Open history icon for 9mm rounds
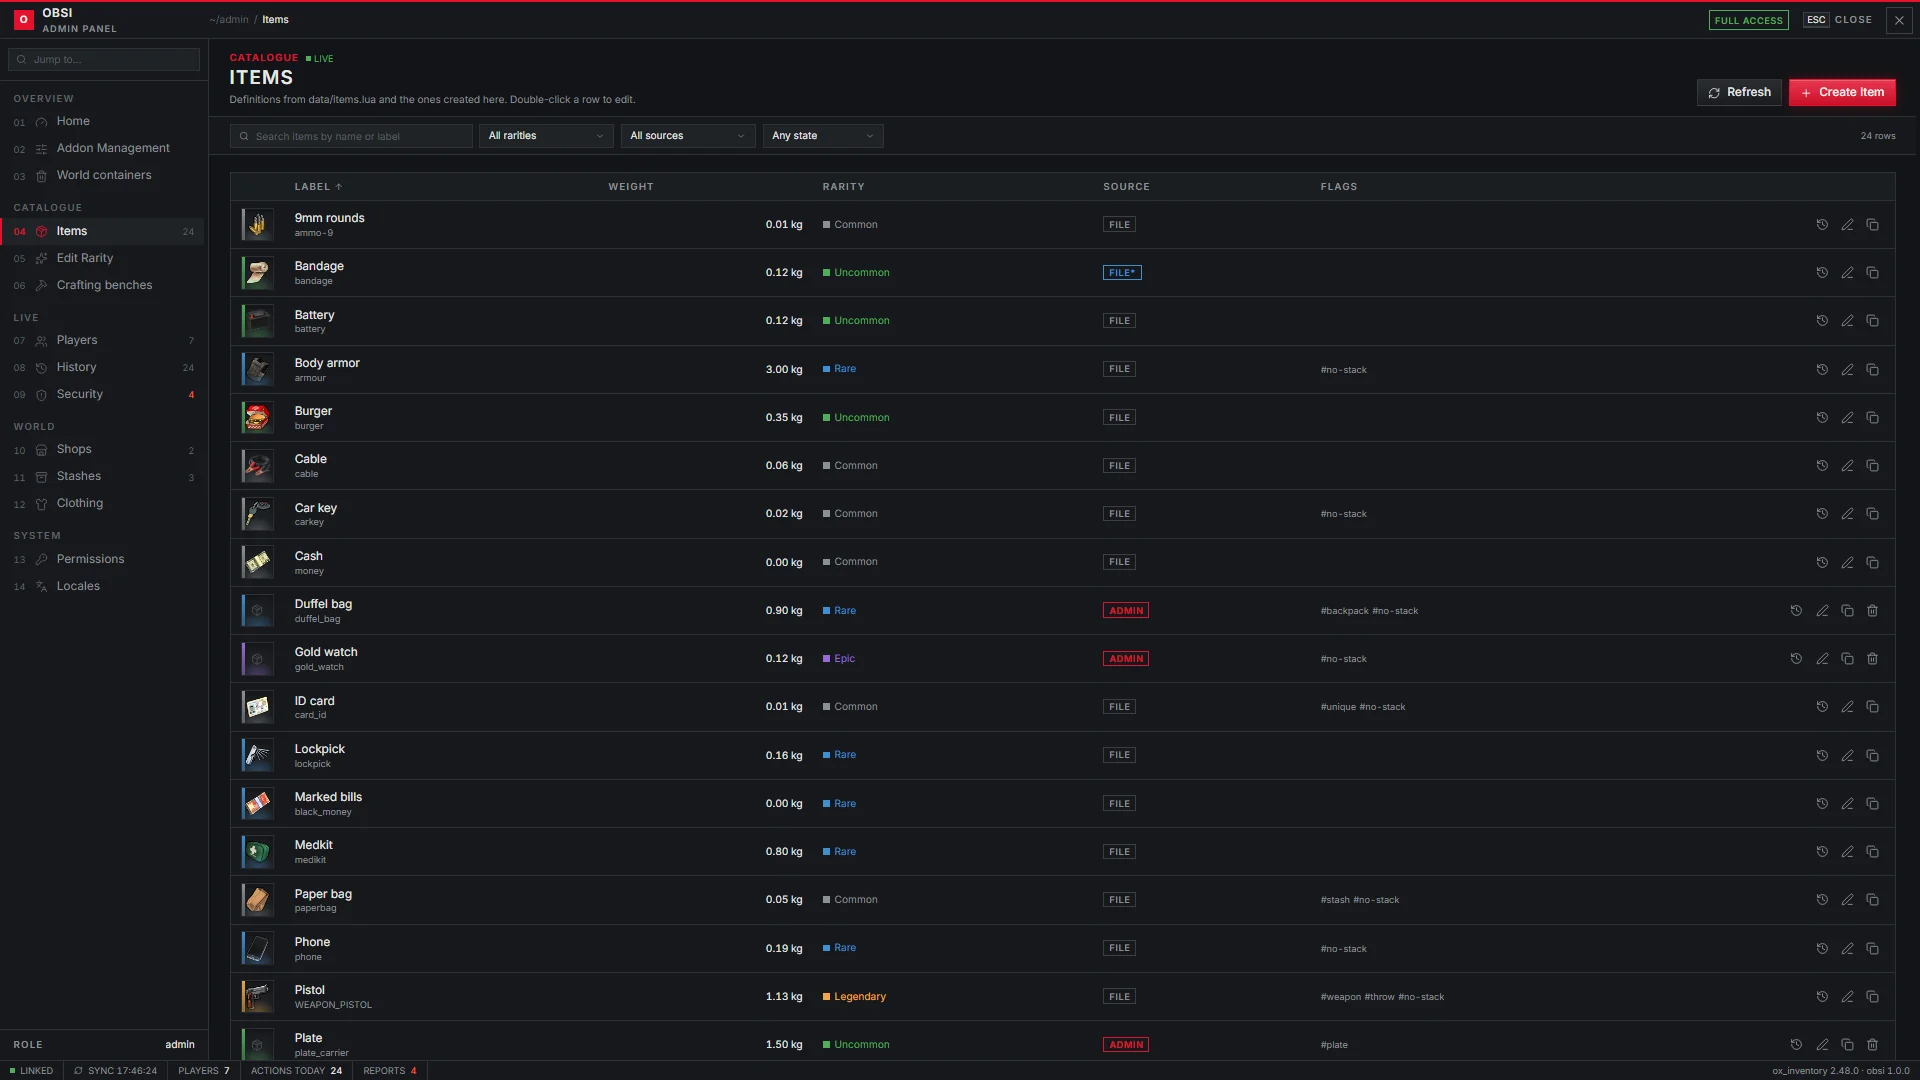 1822,225
